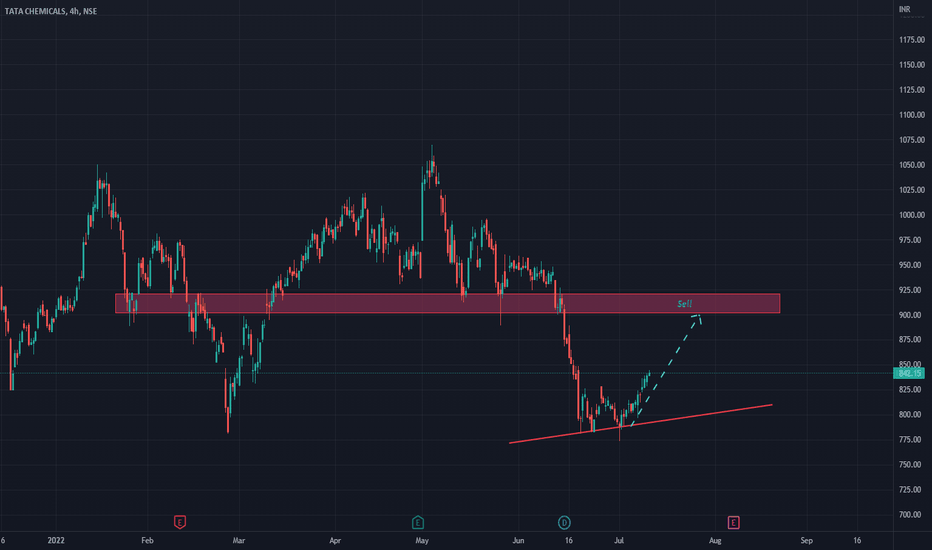Click the 950.00 price axis label
The width and height of the screenshot is (932, 550).
[912, 265]
